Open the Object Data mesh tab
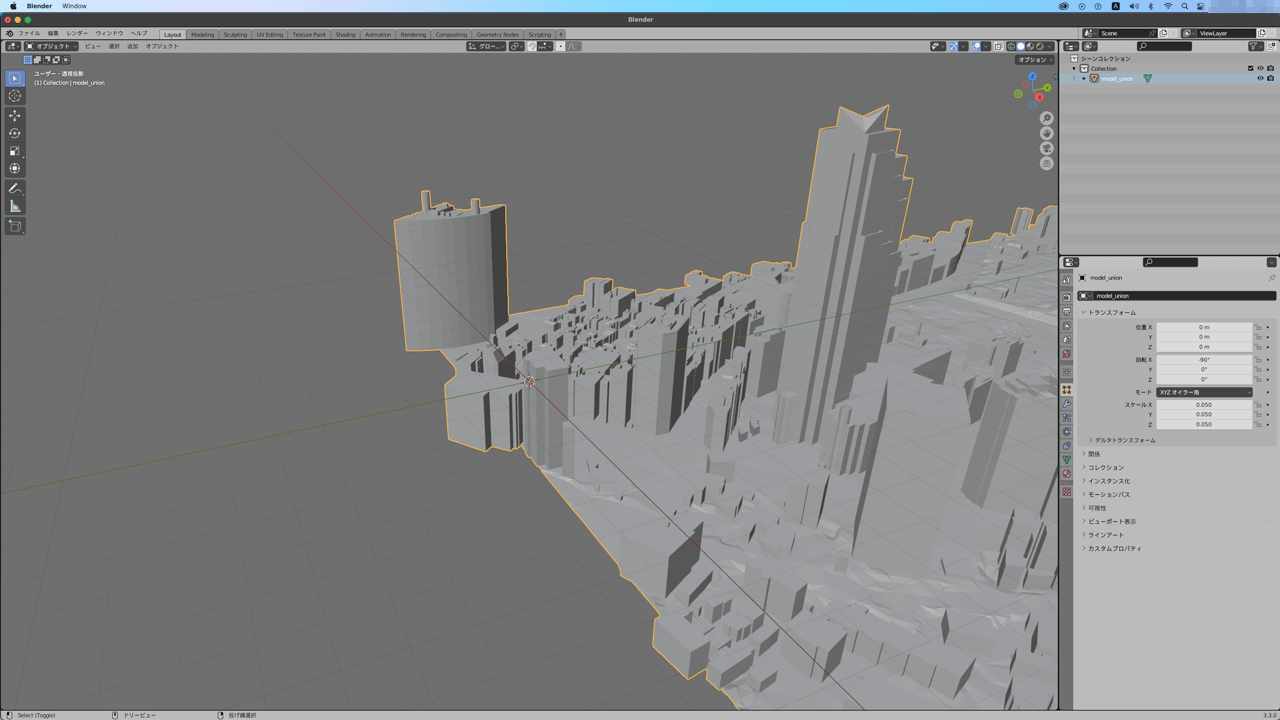Image resolution: width=1280 pixels, height=720 pixels. (1066, 460)
